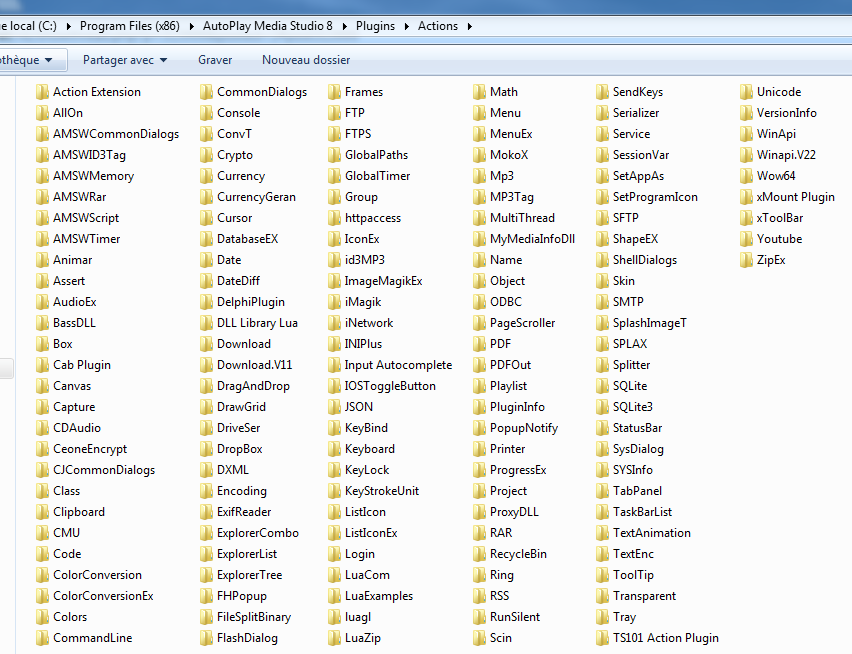Select the FTP folder icon
The height and width of the screenshot is (654, 852).
coord(335,113)
